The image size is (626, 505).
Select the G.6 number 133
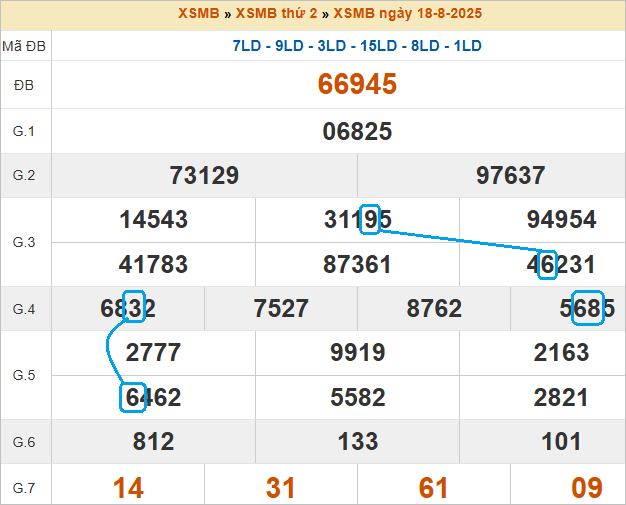[x=357, y=441]
